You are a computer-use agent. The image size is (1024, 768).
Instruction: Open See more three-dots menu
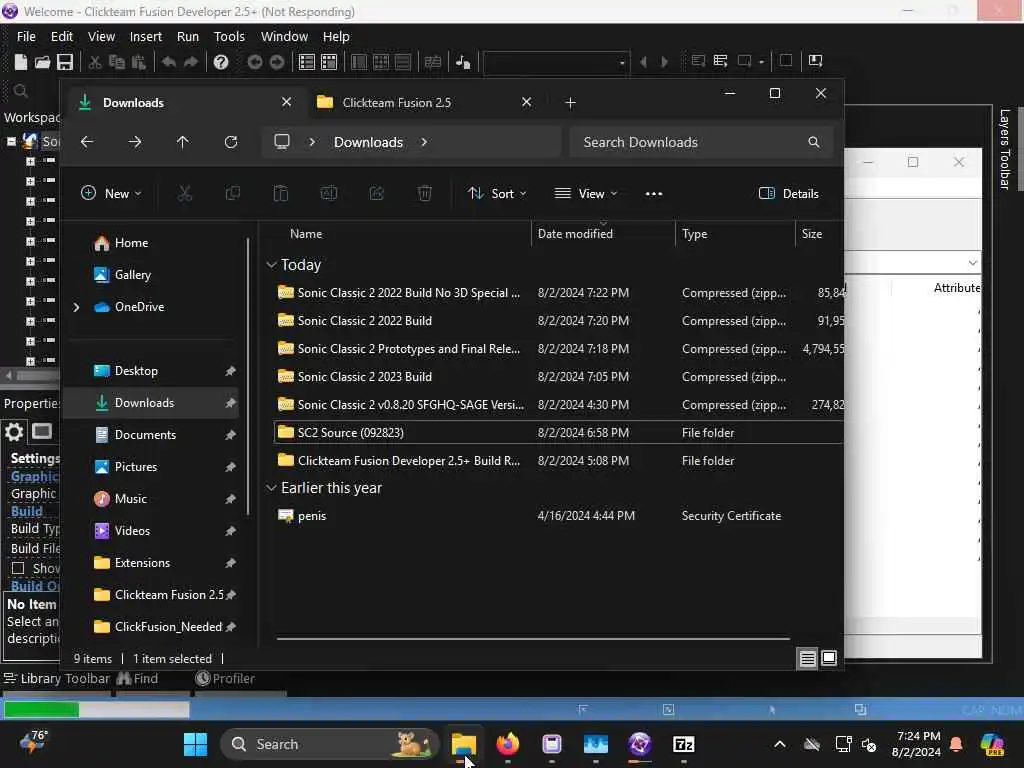[x=654, y=193]
